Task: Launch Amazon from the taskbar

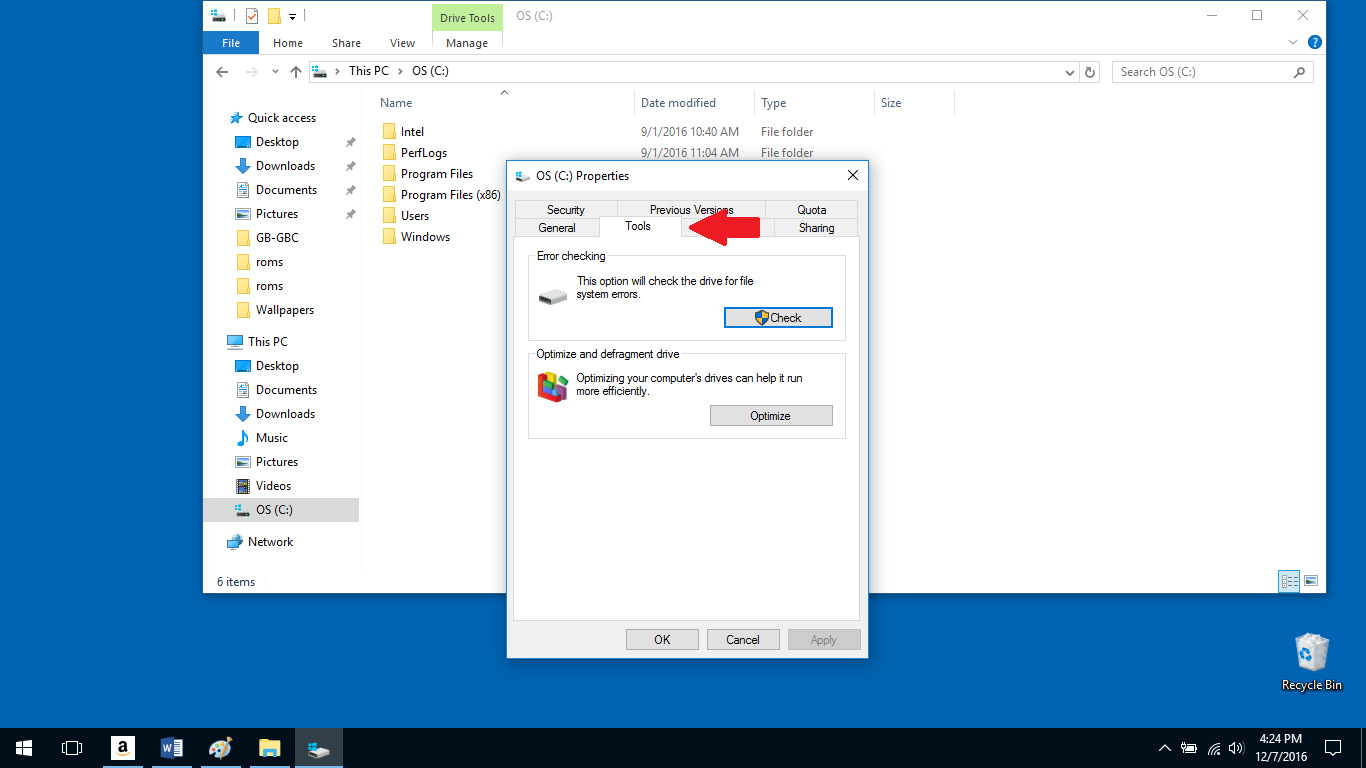Action: pyautogui.click(x=123, y=748)
